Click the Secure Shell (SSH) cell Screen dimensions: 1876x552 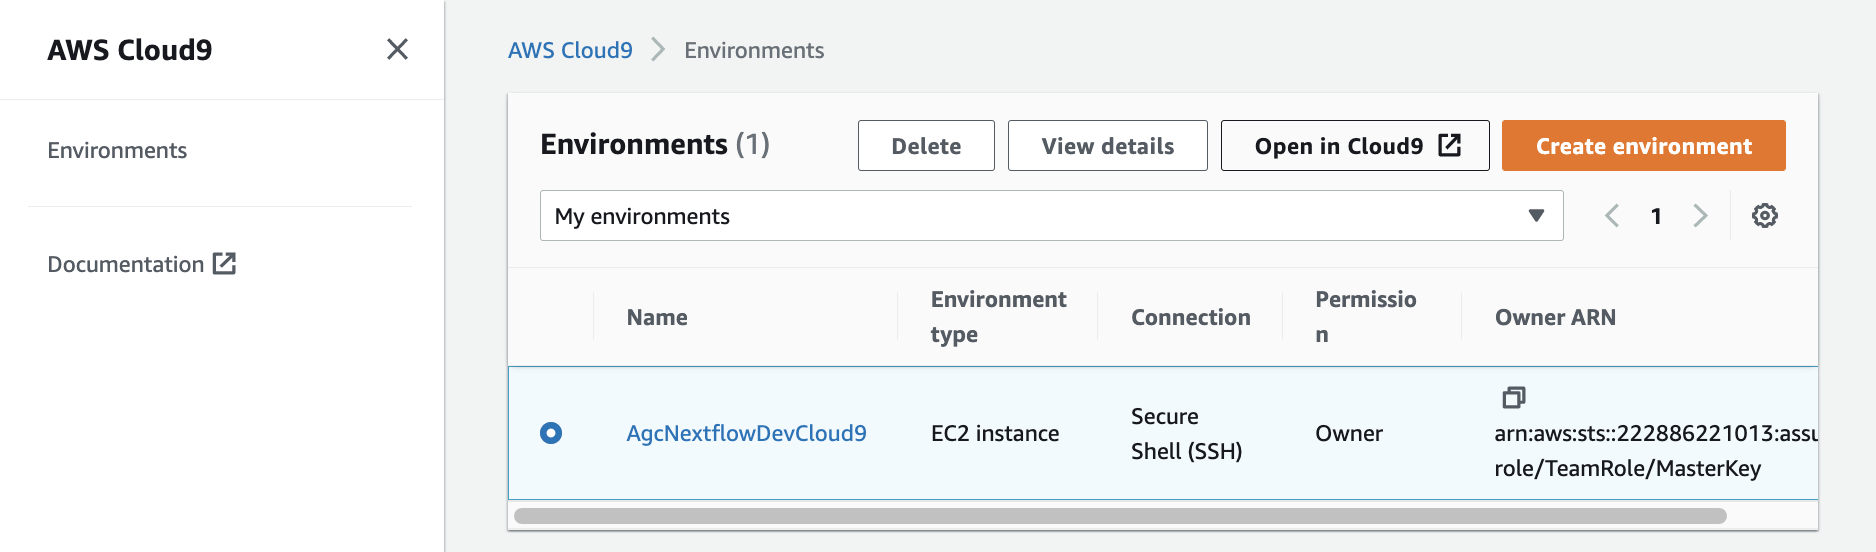click(x=1186, y=433)
